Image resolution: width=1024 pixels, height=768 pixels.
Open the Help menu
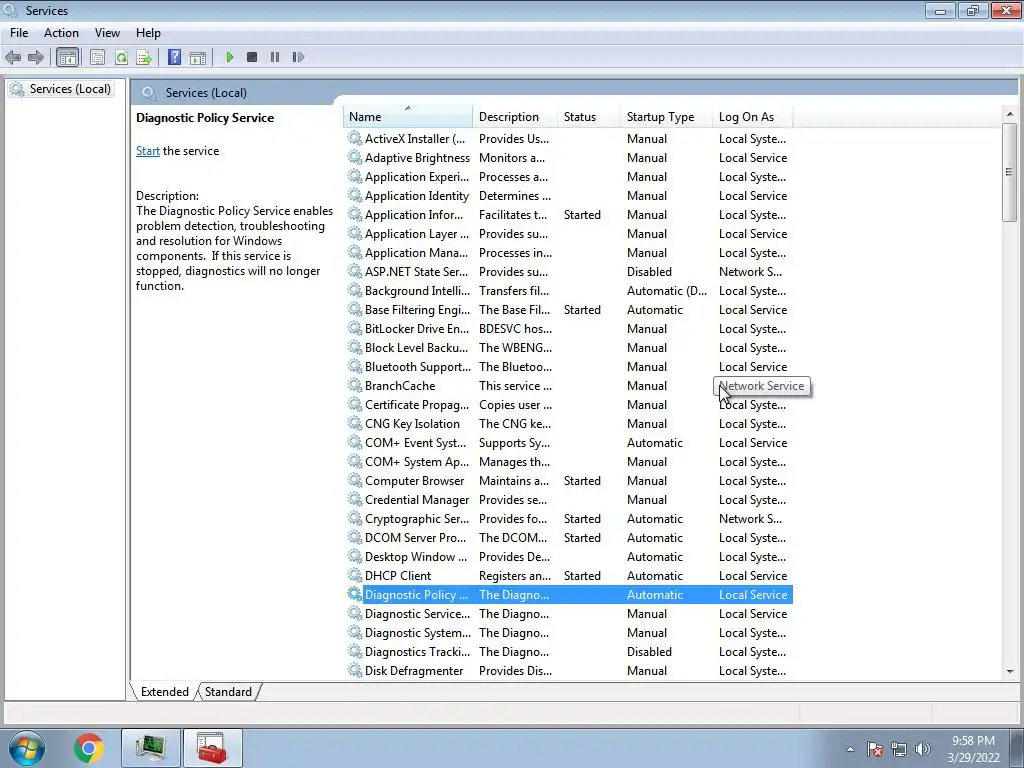point(148,33)
